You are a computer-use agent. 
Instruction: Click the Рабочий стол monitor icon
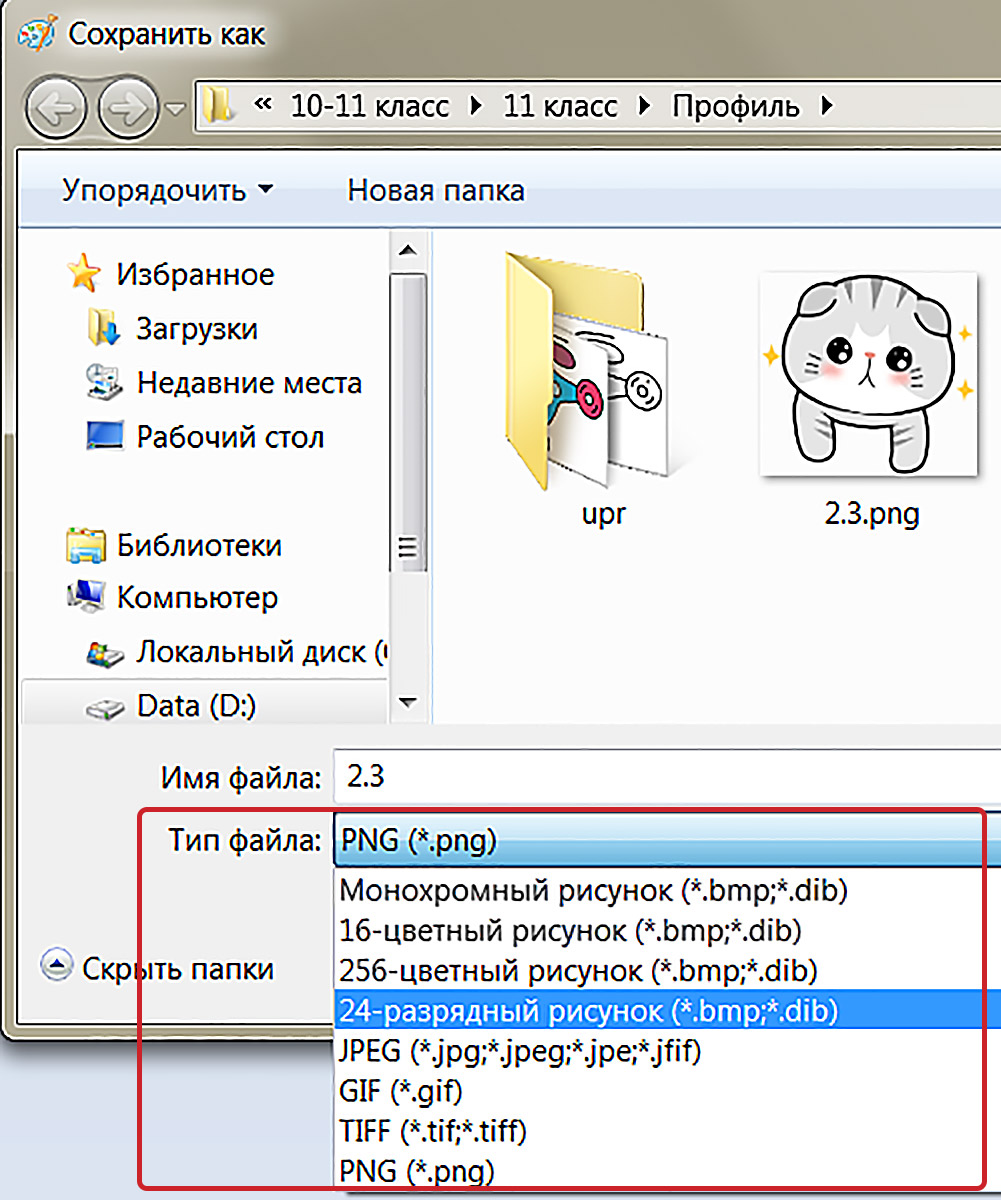coord(104,436)
